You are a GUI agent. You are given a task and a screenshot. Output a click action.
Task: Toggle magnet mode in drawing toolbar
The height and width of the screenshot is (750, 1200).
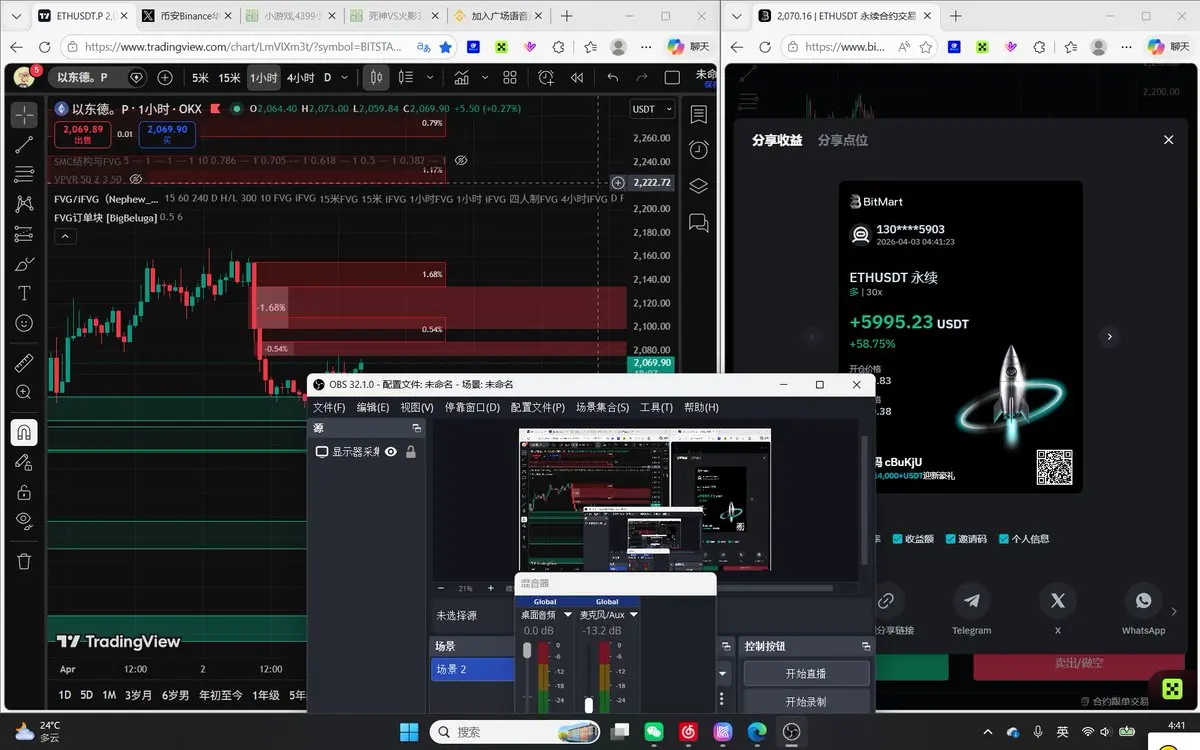pos(24,432)
